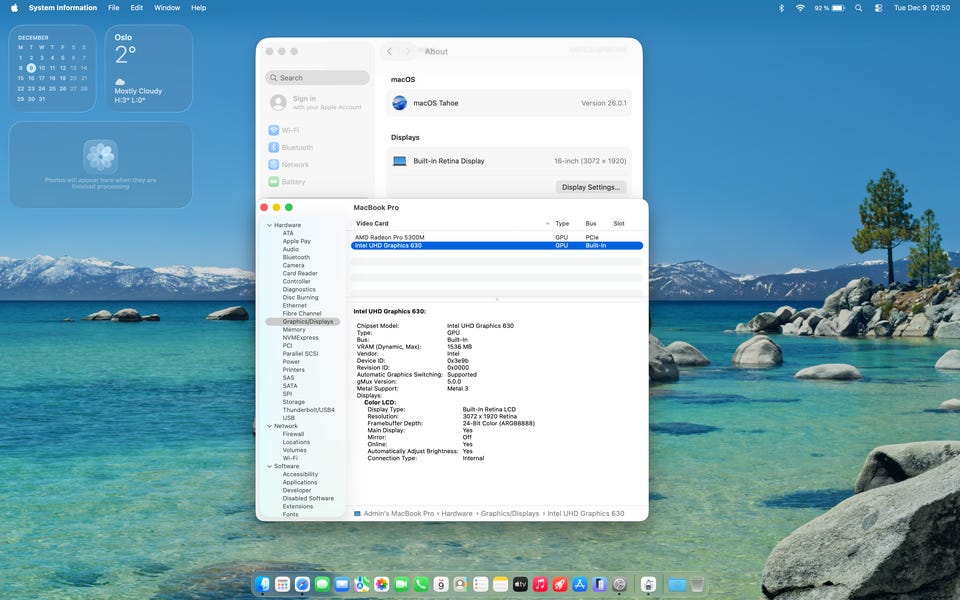
Task: Collapse the Hardware tree section
Action: [x=268, y=225]
